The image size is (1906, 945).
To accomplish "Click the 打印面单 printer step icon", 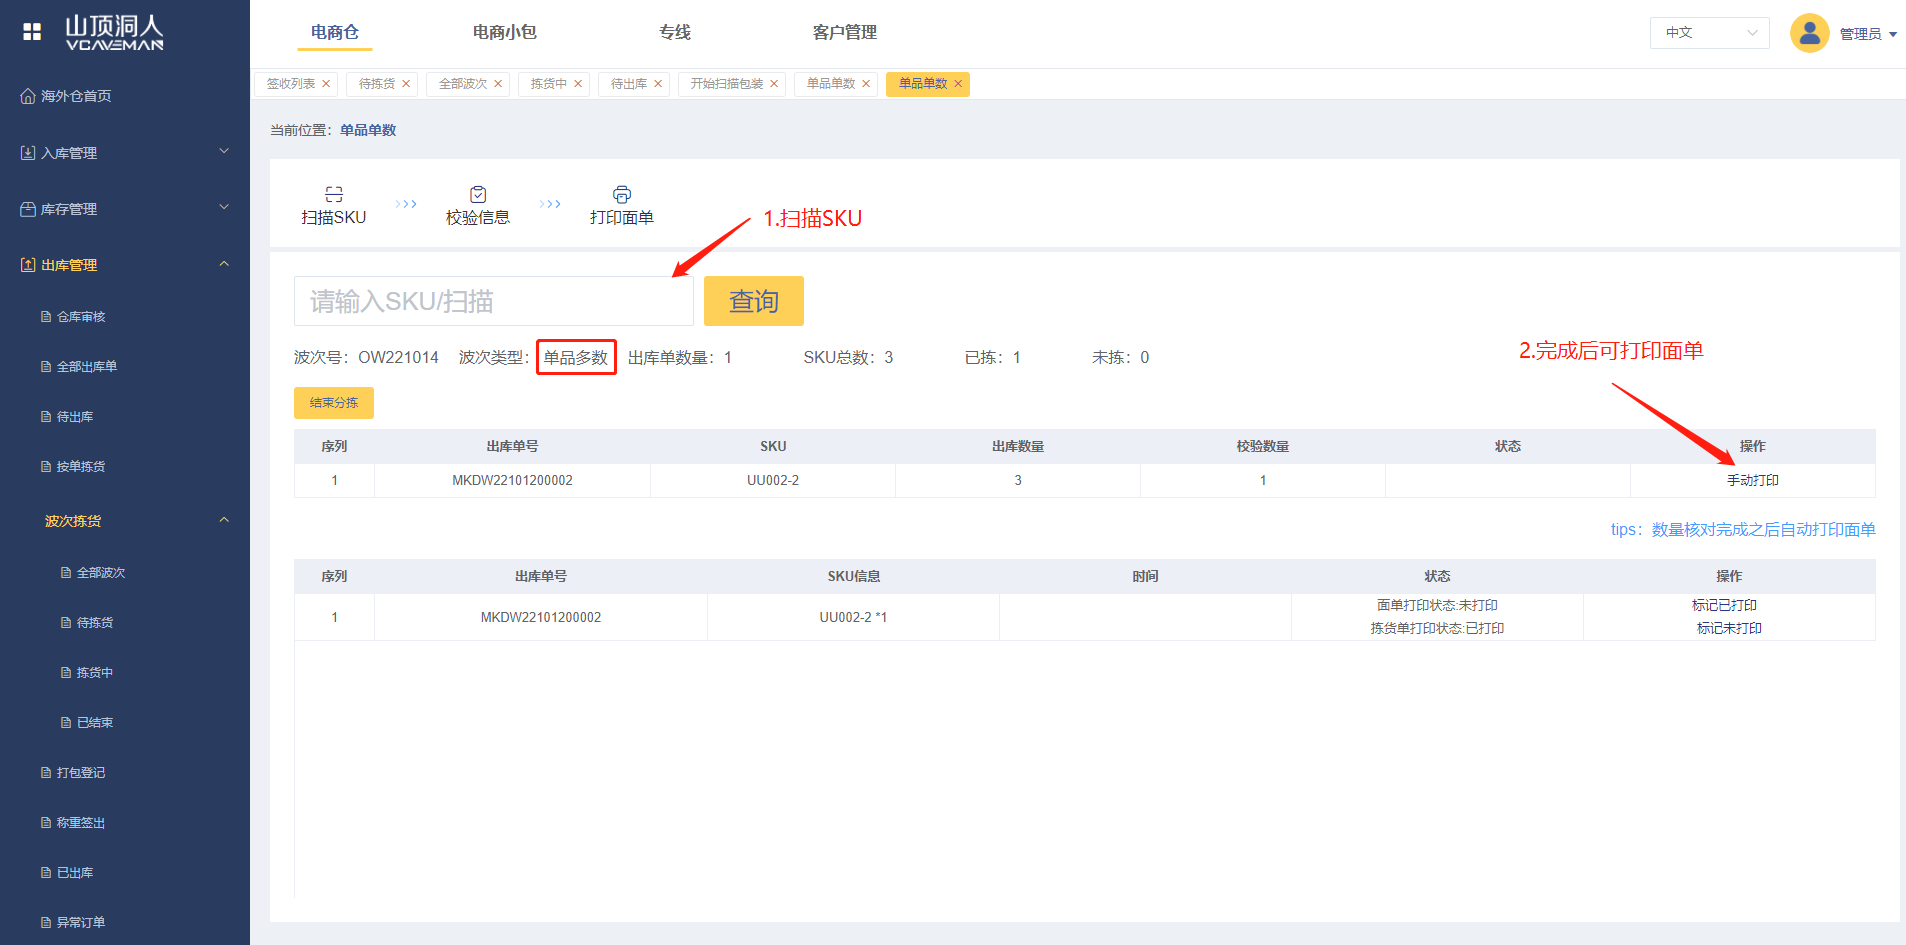I will click(x=622, y=194).
